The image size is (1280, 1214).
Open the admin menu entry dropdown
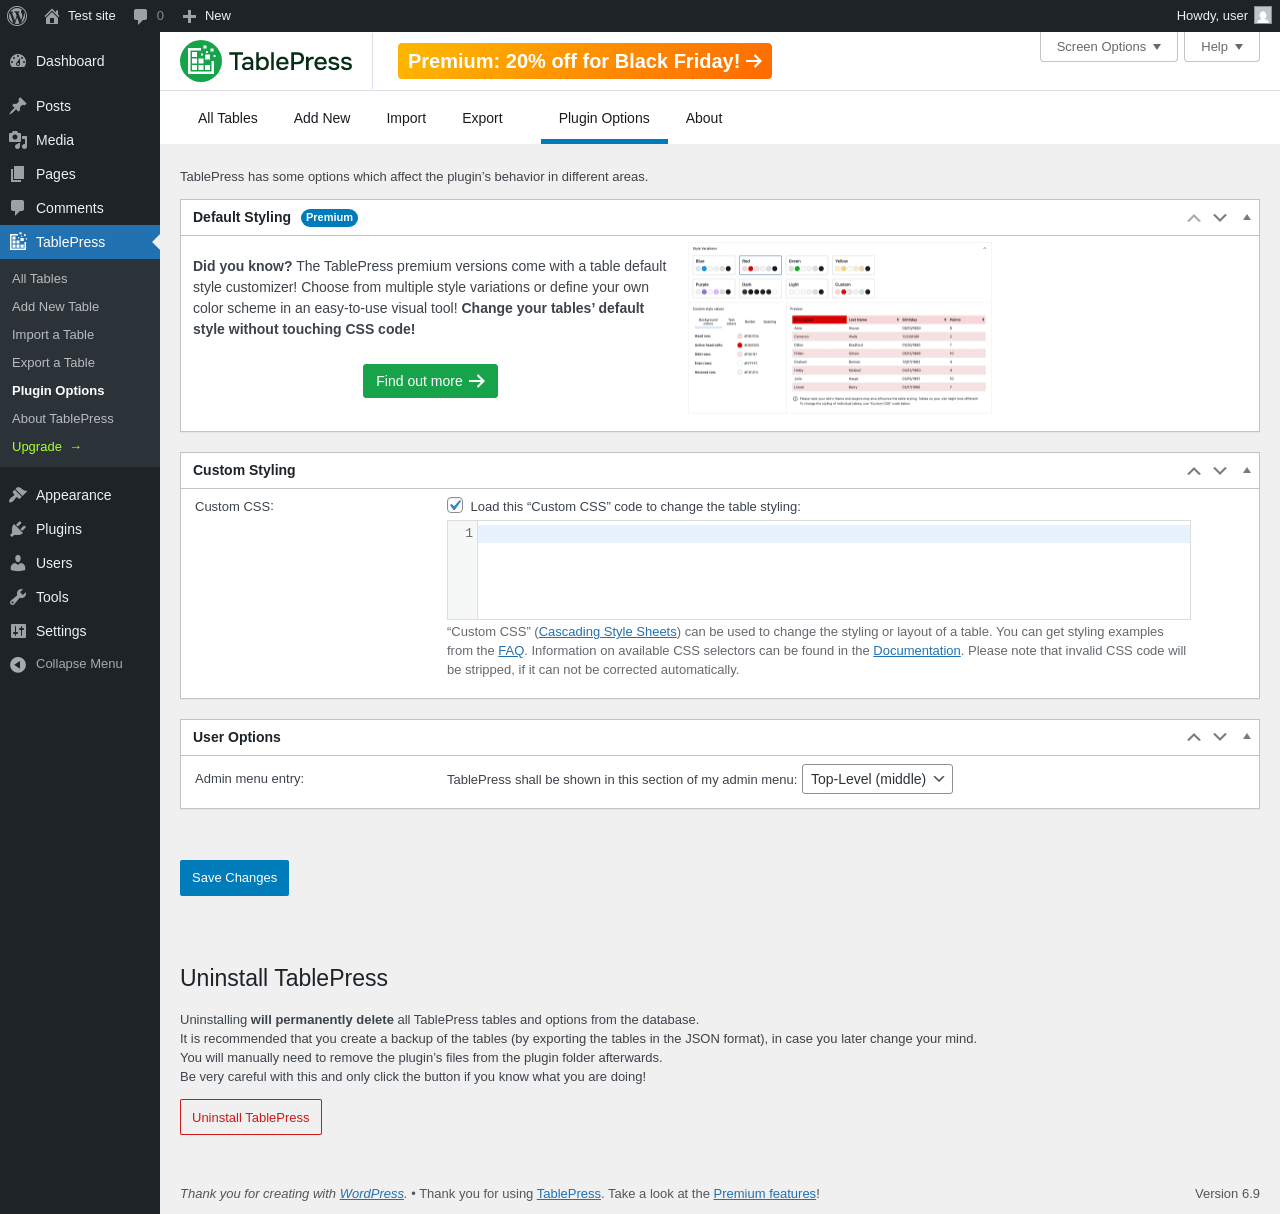tap(877, 779)
